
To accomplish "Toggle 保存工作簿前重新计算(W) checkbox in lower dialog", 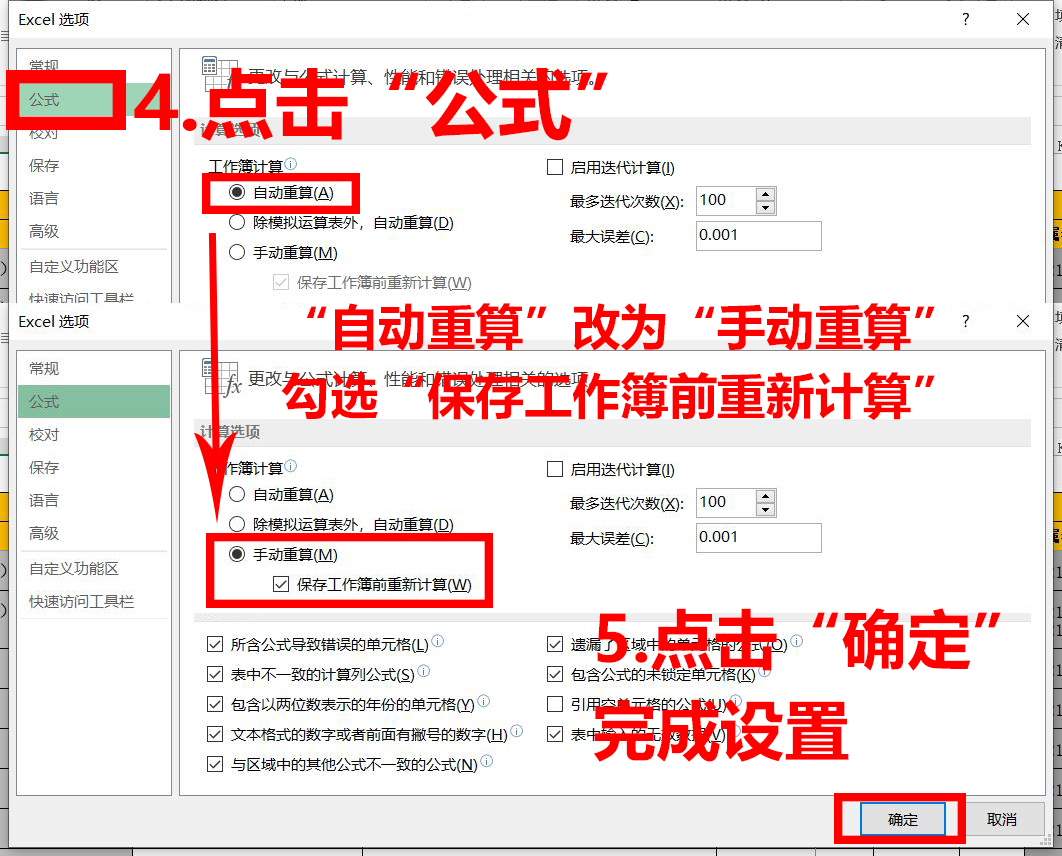I will 280,584.
